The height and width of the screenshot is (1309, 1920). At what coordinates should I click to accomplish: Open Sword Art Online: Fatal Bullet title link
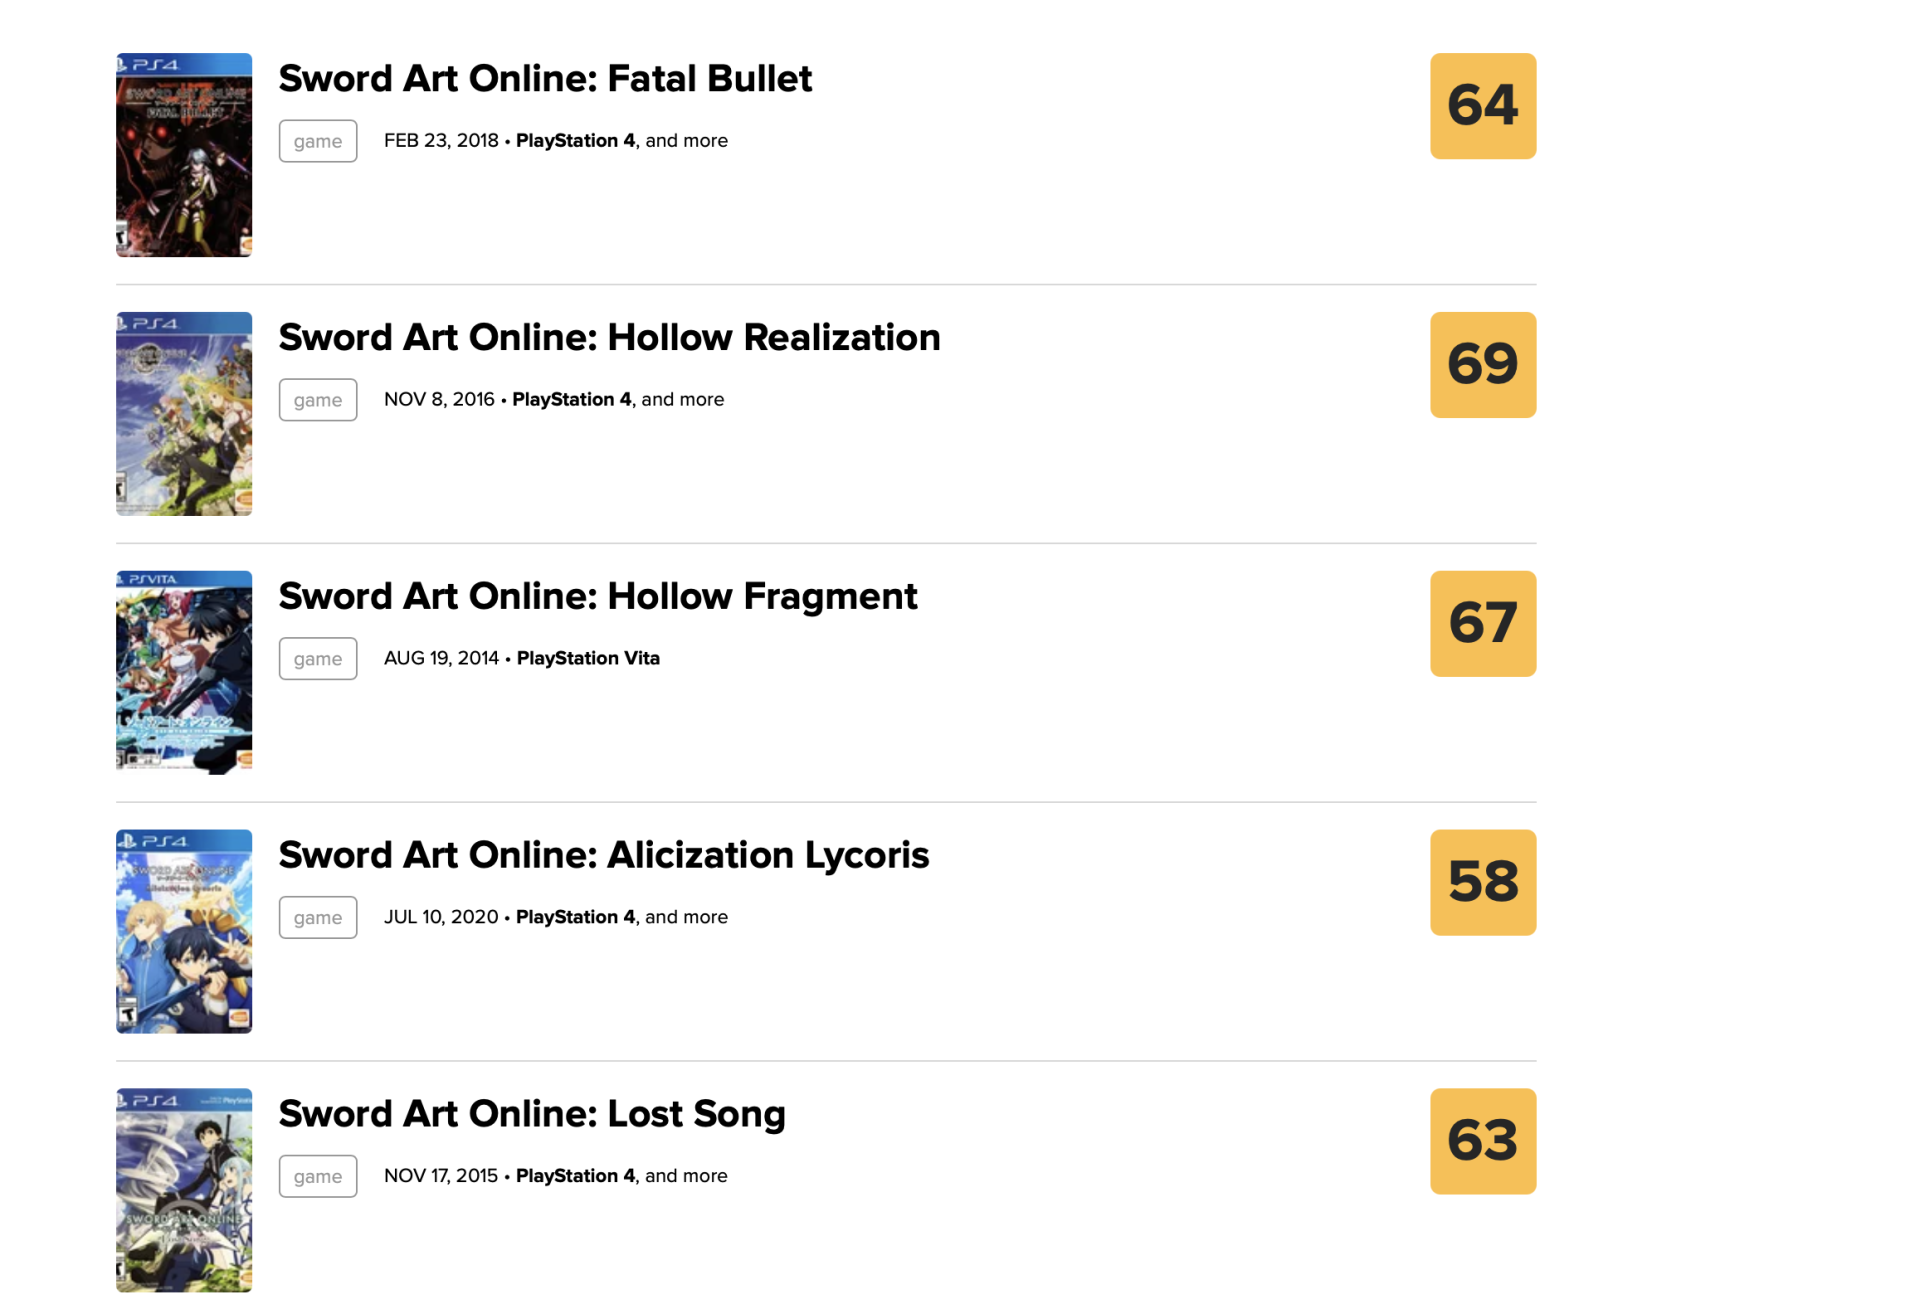[545, 79]
